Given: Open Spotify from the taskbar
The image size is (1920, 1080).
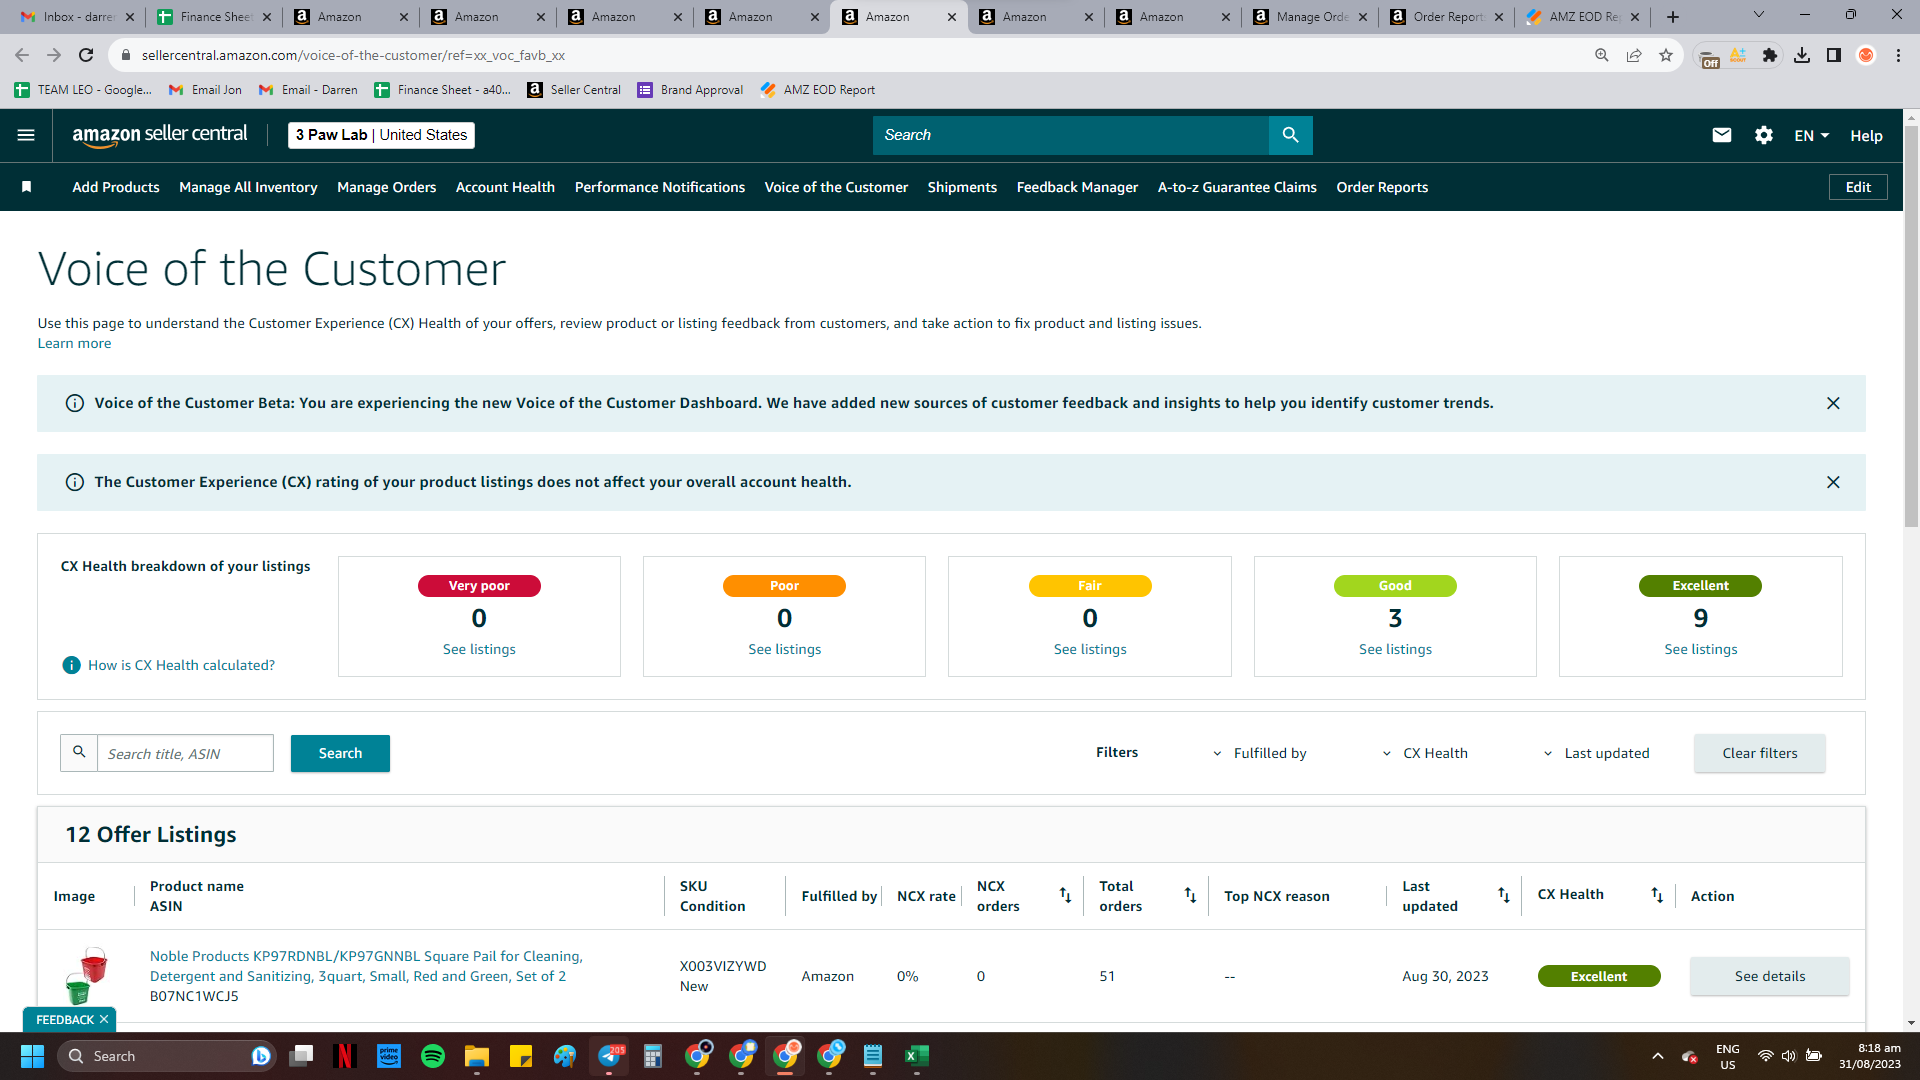Looking at the screenshot, I should point(433,1056).
